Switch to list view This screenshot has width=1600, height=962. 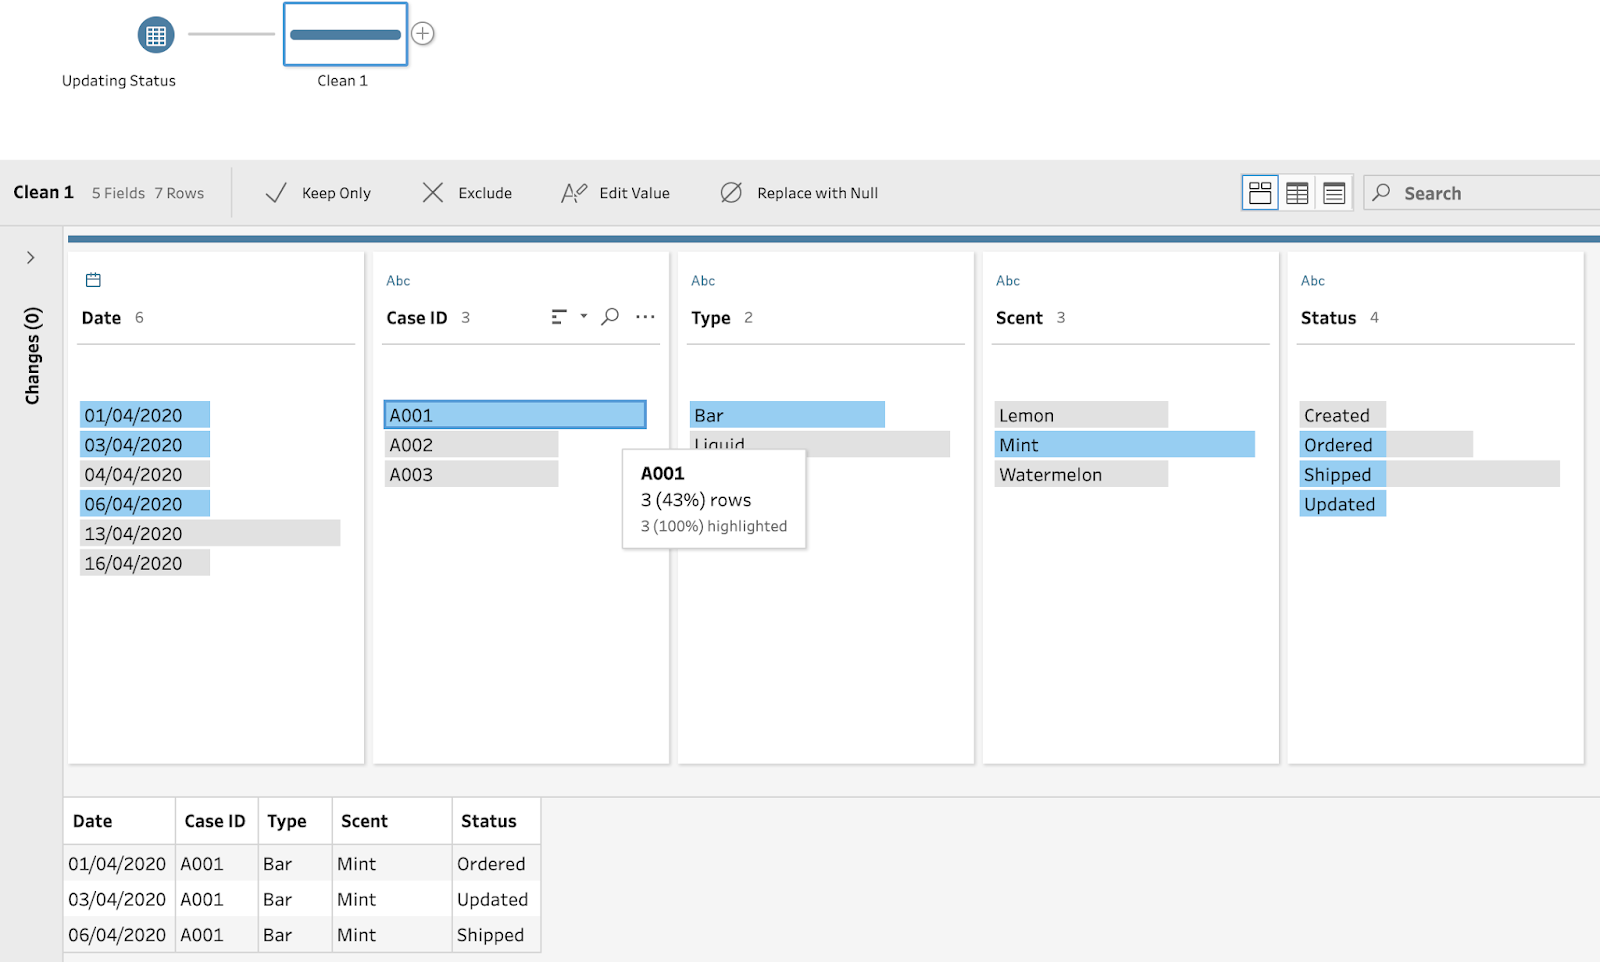point(1334,193)
